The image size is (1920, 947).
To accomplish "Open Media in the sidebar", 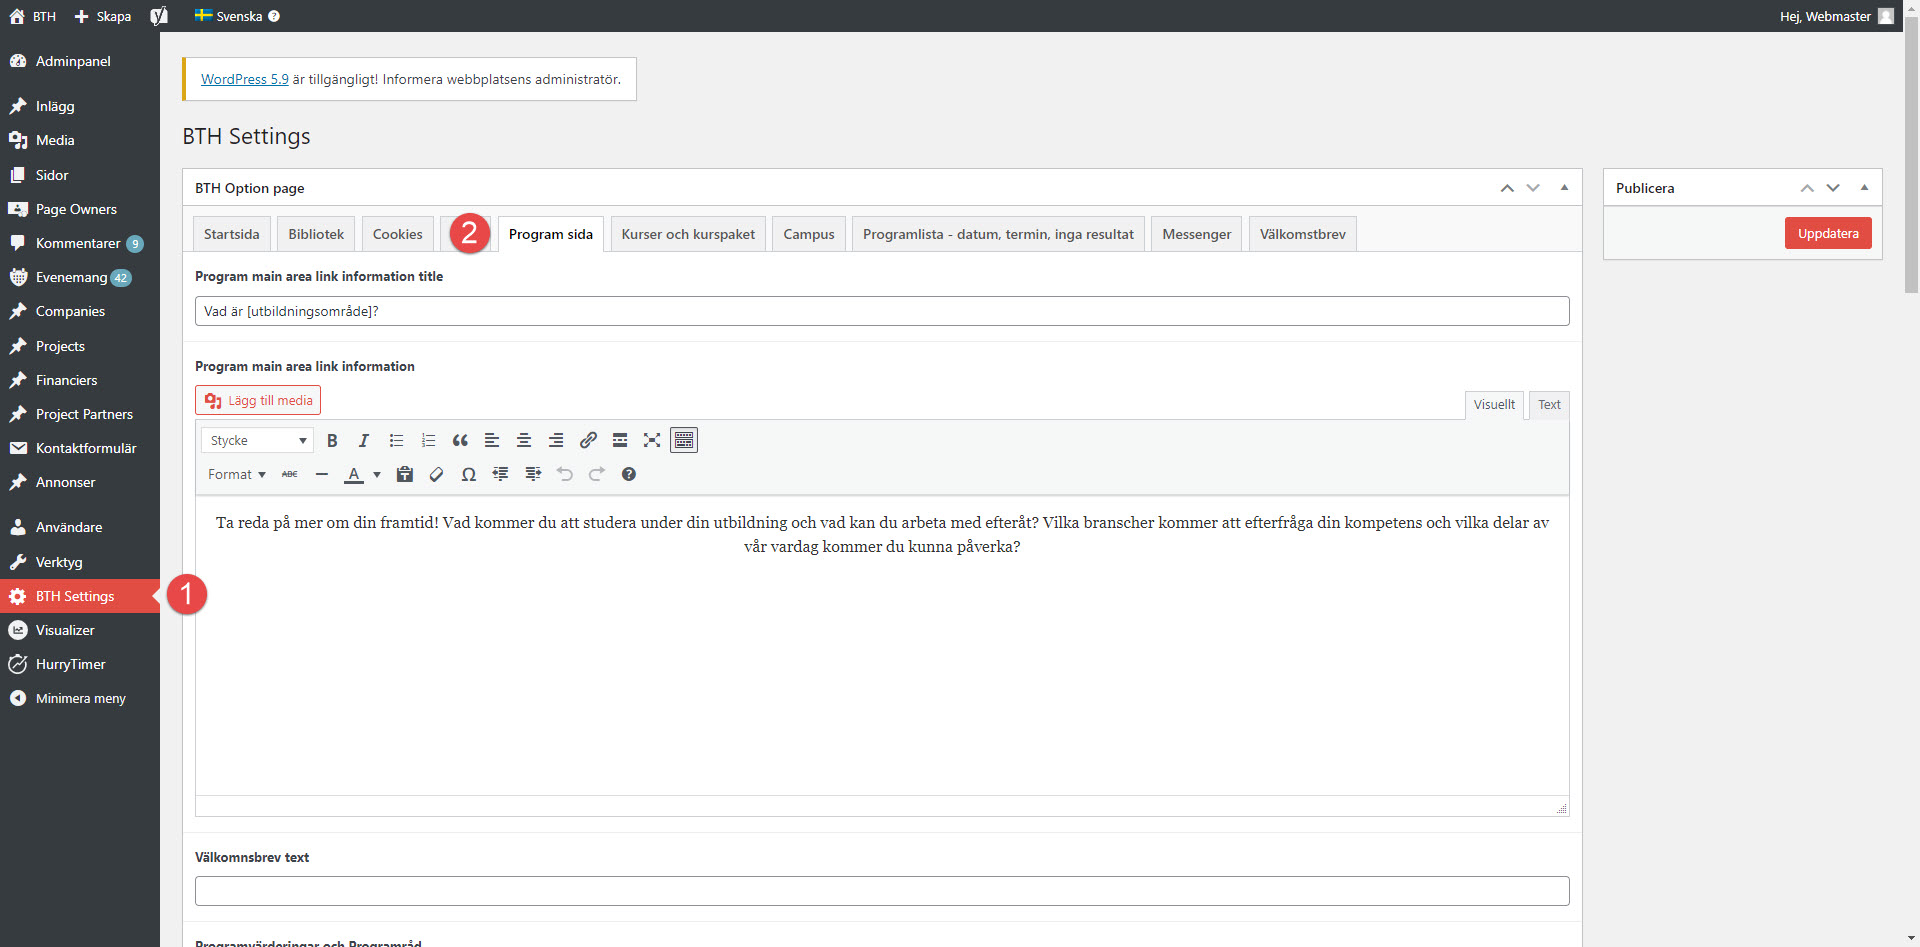I will pos(80,140).
